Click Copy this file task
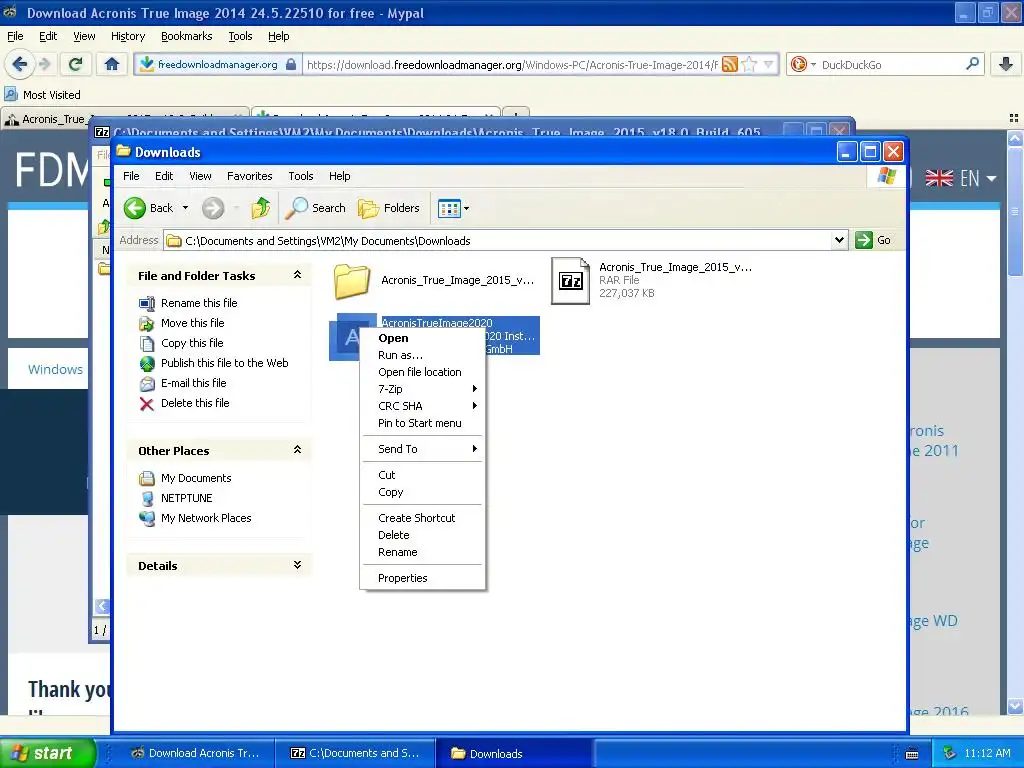 [192, 344]
